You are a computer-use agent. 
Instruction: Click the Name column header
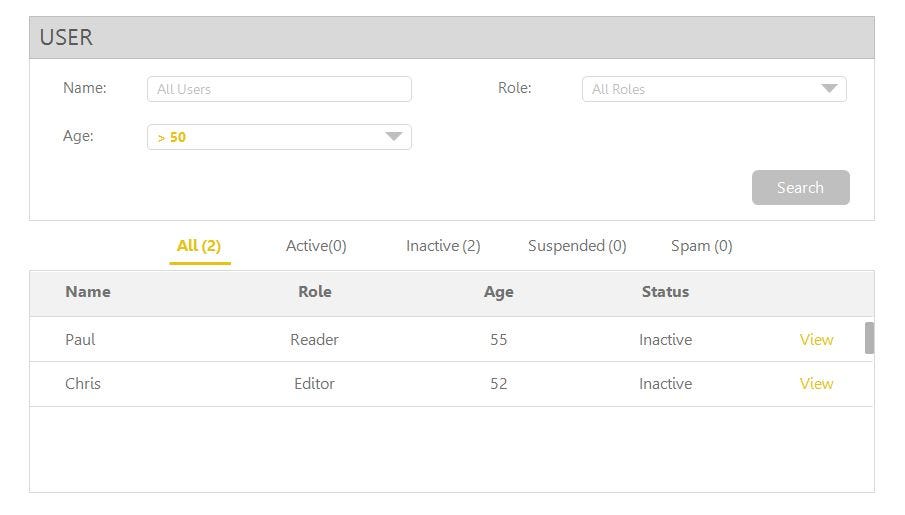click(x=88, y=292)
